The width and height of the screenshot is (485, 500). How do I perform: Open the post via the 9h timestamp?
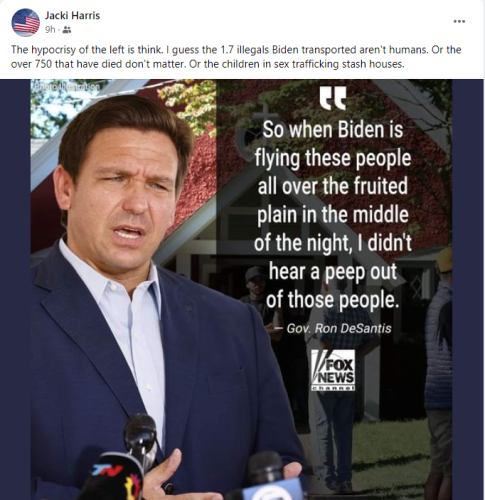pos(50,30)
